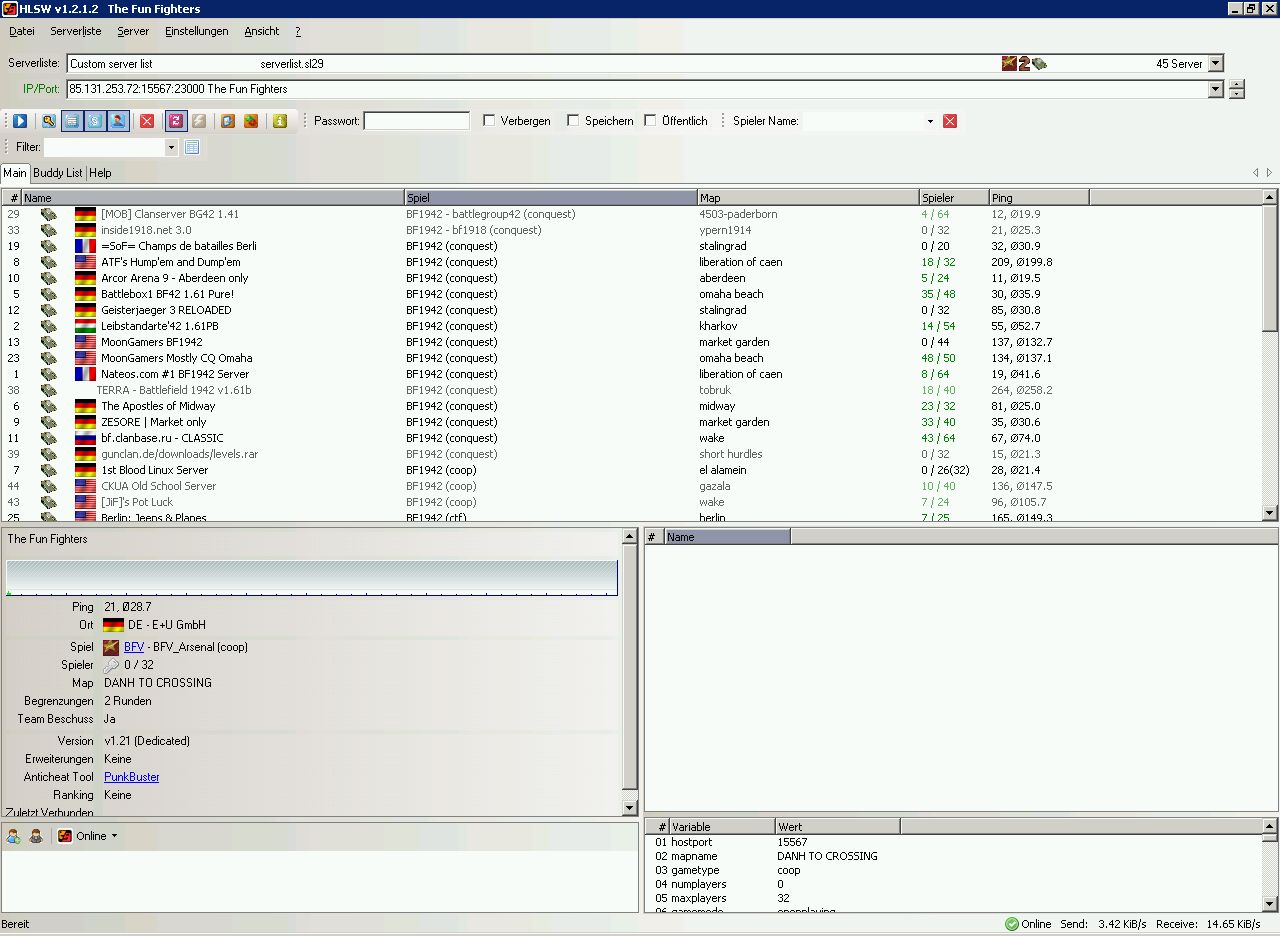Select the ZESORE | Market only server row

[632, 422]
